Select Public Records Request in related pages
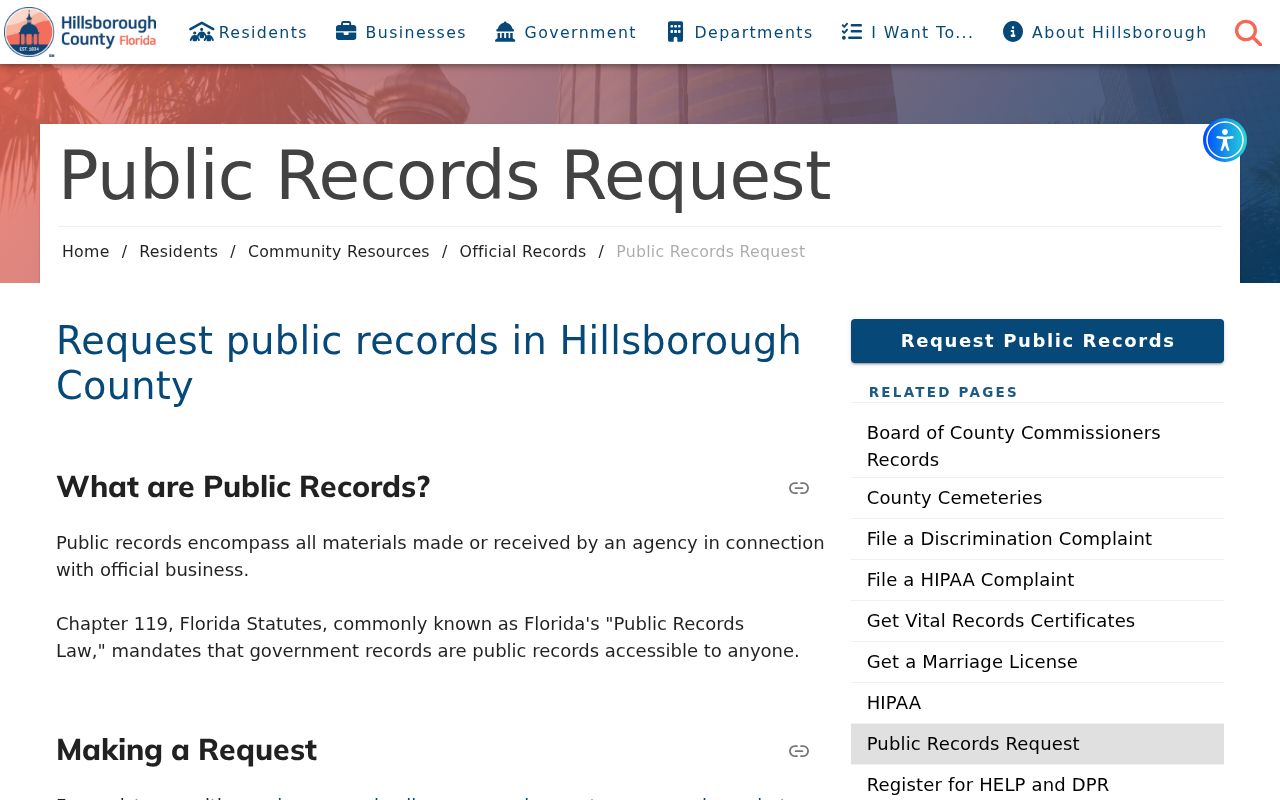Viewport: 1280px width, 800px height. pyautogui.click(x=1037, y=744)
